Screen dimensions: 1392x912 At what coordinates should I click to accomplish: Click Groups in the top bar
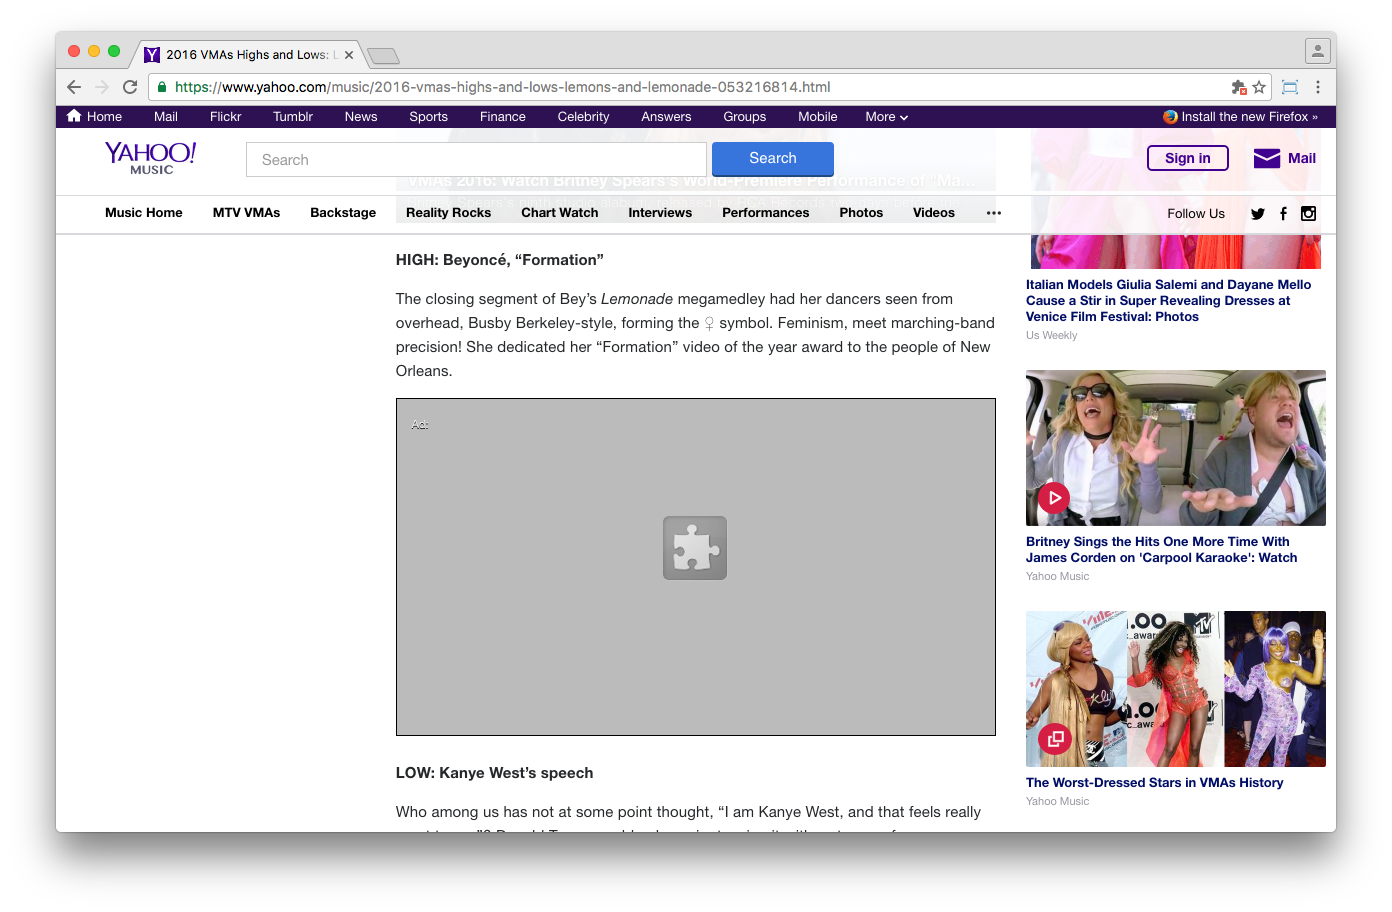(745, 117)
